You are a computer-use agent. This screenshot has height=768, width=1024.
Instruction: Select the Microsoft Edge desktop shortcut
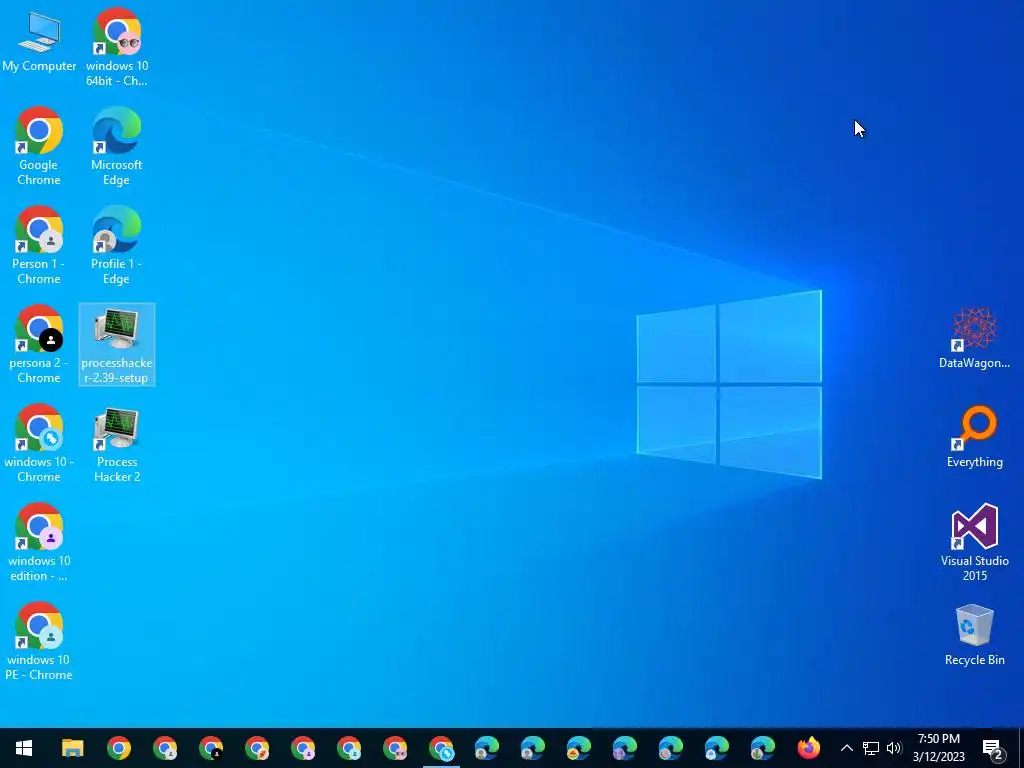(116, 146)
